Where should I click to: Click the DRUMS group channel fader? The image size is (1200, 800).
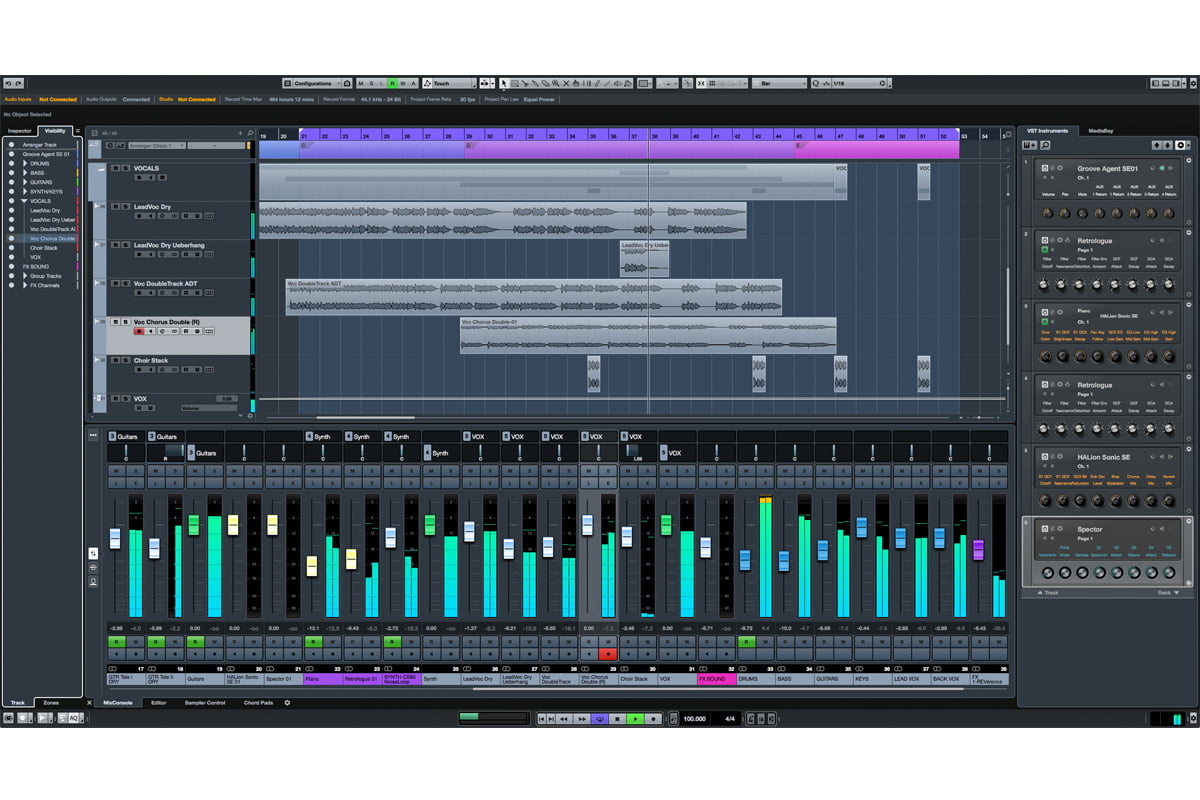click(745, 560)
